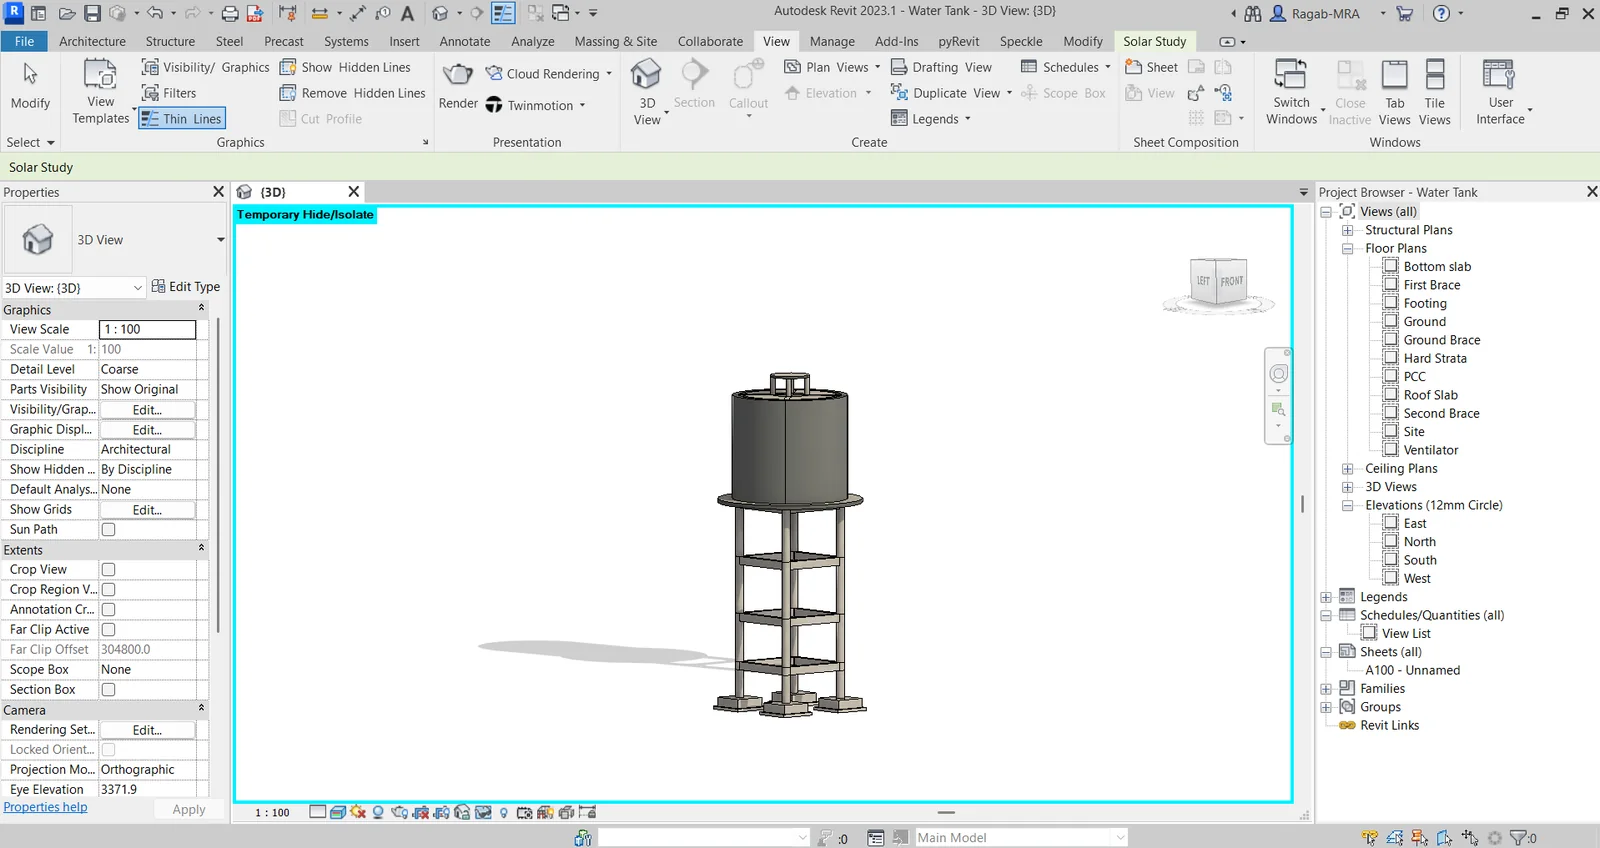Image resolution: width=1600 pixels, height=848 pixels.
Task: Select Remove Hidden Lines tool
Action: (x=352, y=93)
